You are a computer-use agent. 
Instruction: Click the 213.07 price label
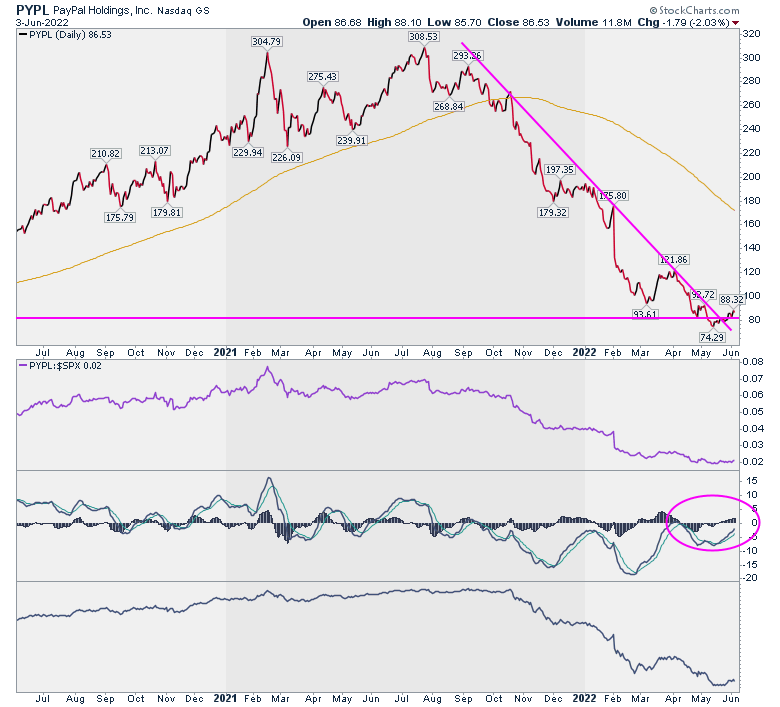pyautogui.click(x=154, y=150)
